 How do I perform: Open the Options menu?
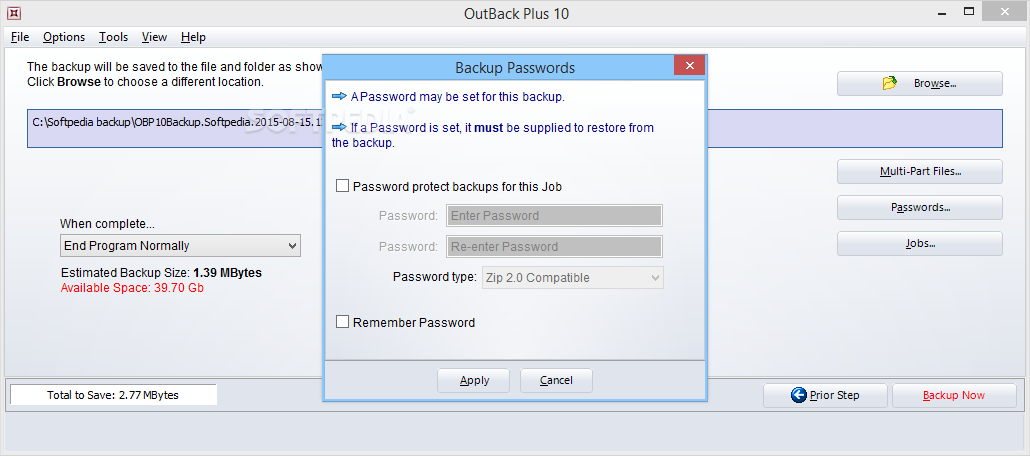(64, 37)
